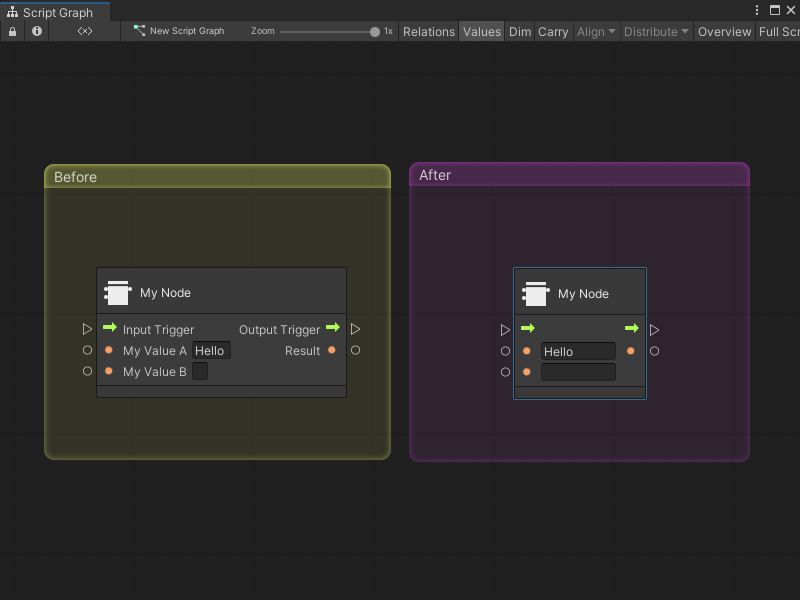
Task: Click the variables <x> toolbar icon
Action: (x=85, y=32)
